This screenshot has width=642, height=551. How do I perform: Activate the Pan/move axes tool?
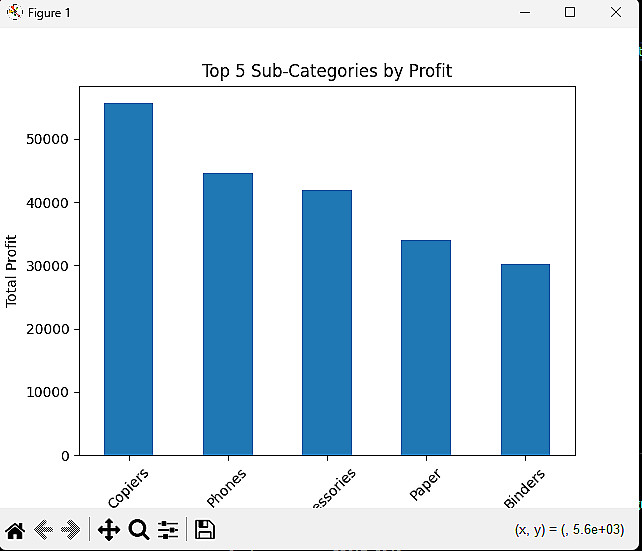(x=109, y=530)
